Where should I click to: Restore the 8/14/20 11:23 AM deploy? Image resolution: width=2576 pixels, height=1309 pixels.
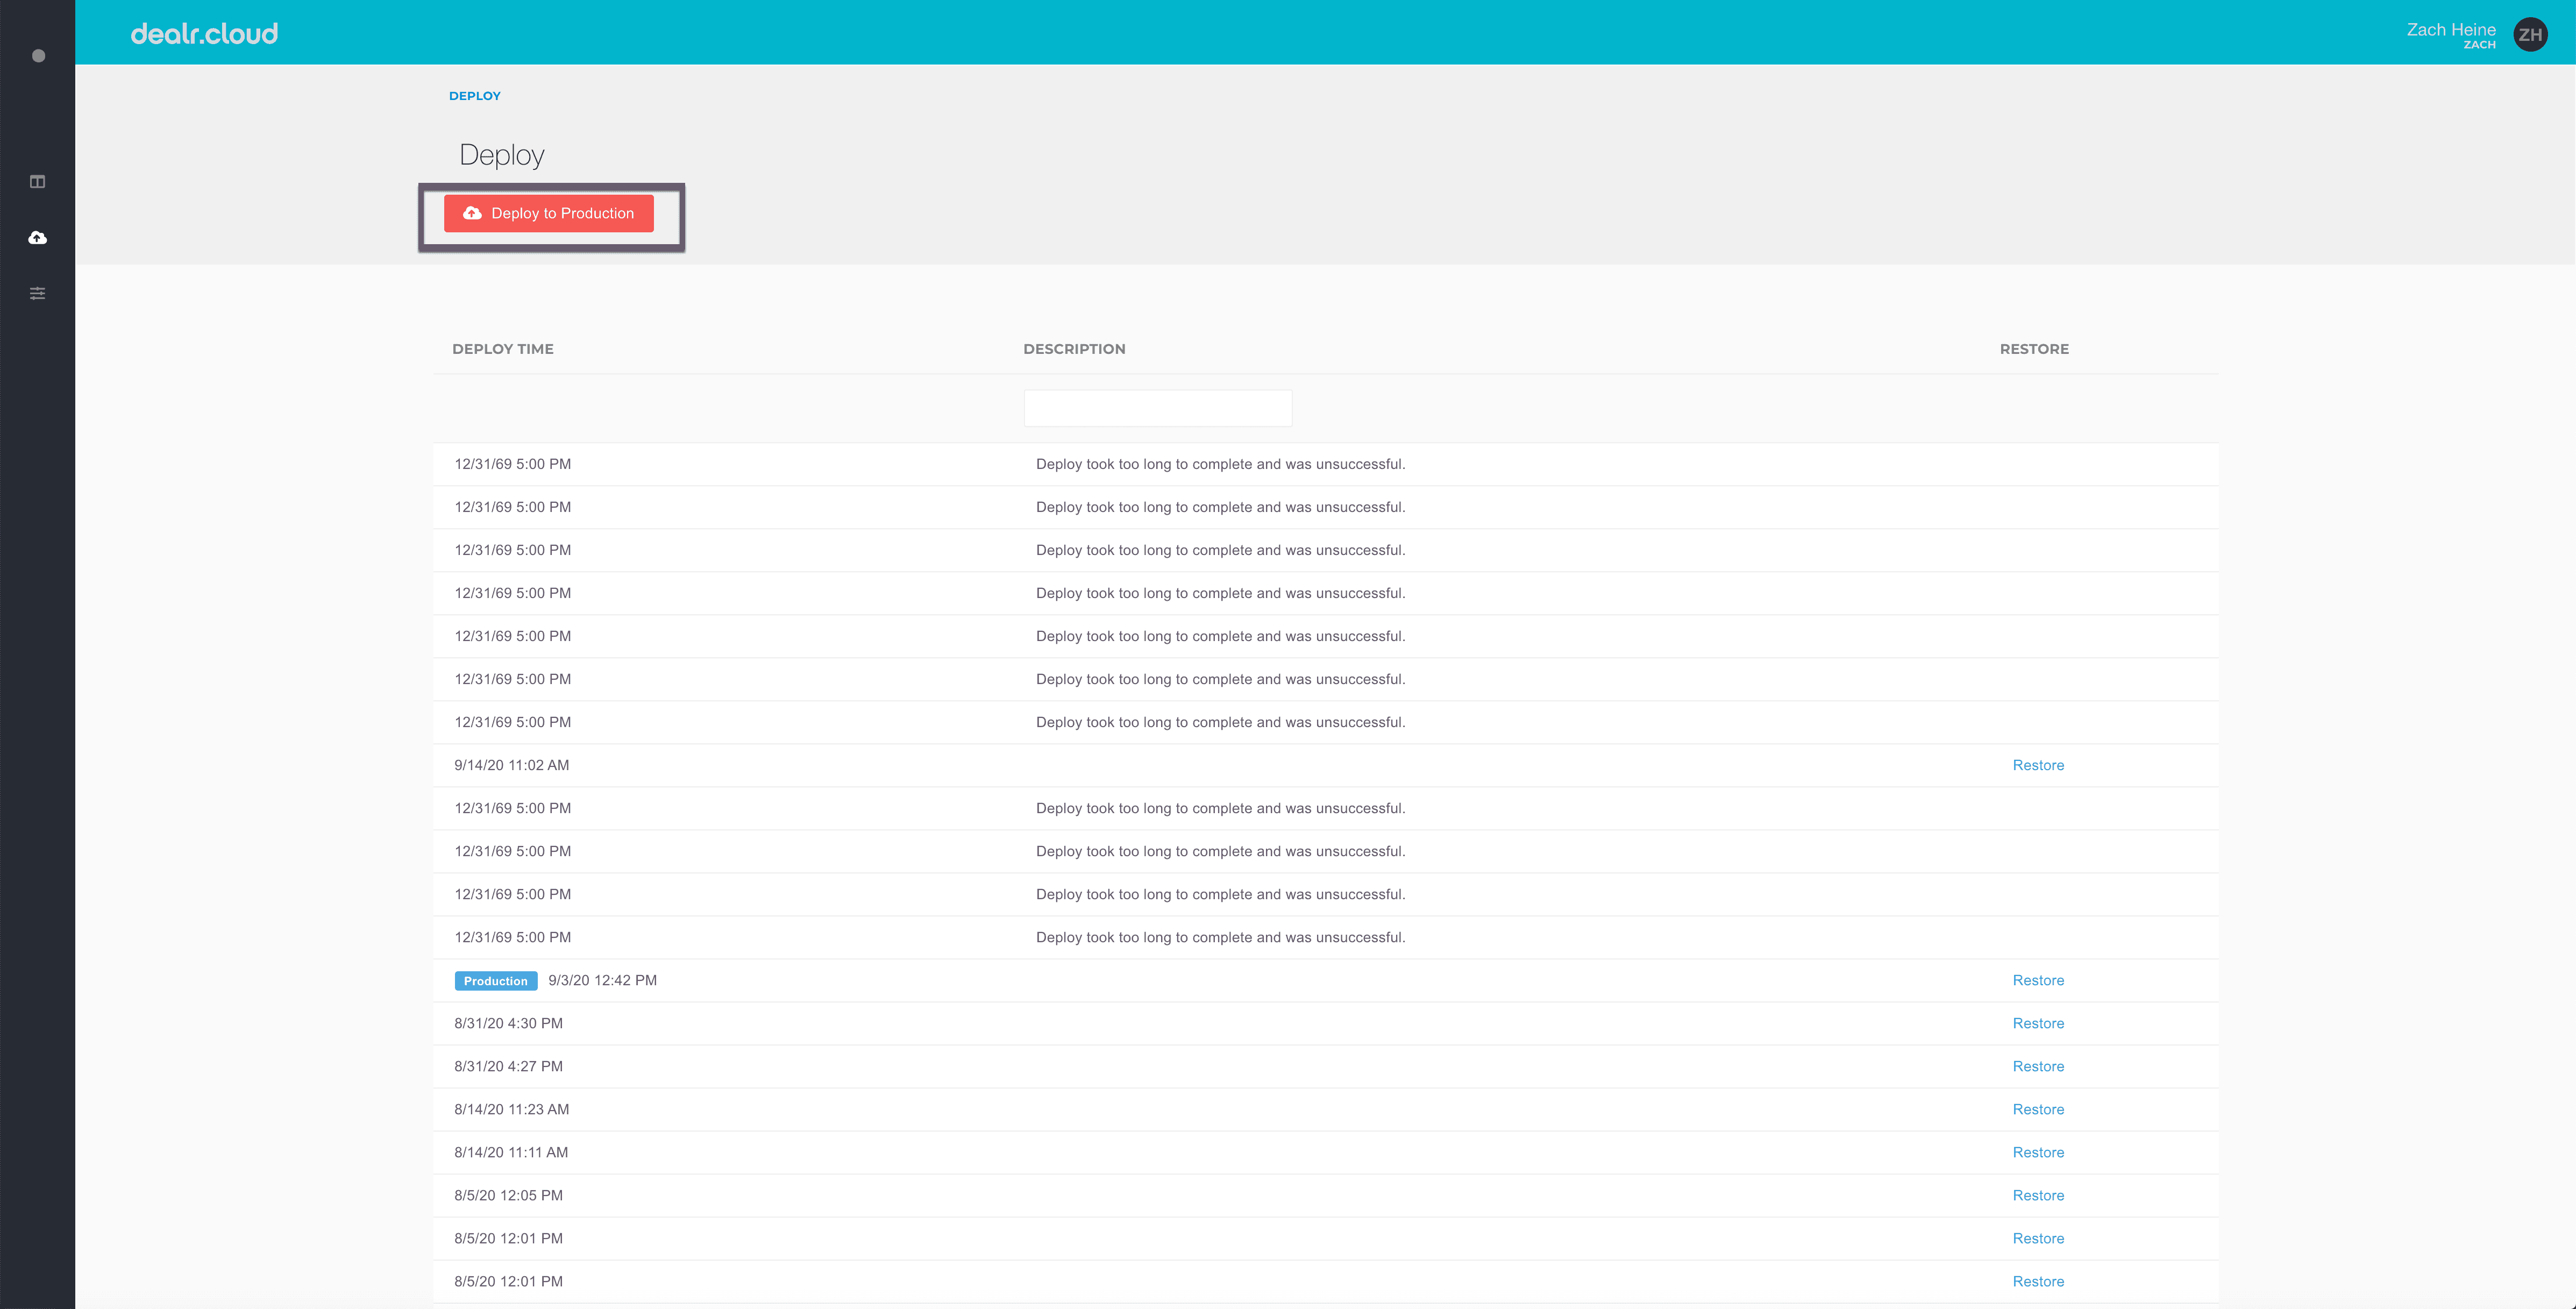[x=2037, y=1109]
